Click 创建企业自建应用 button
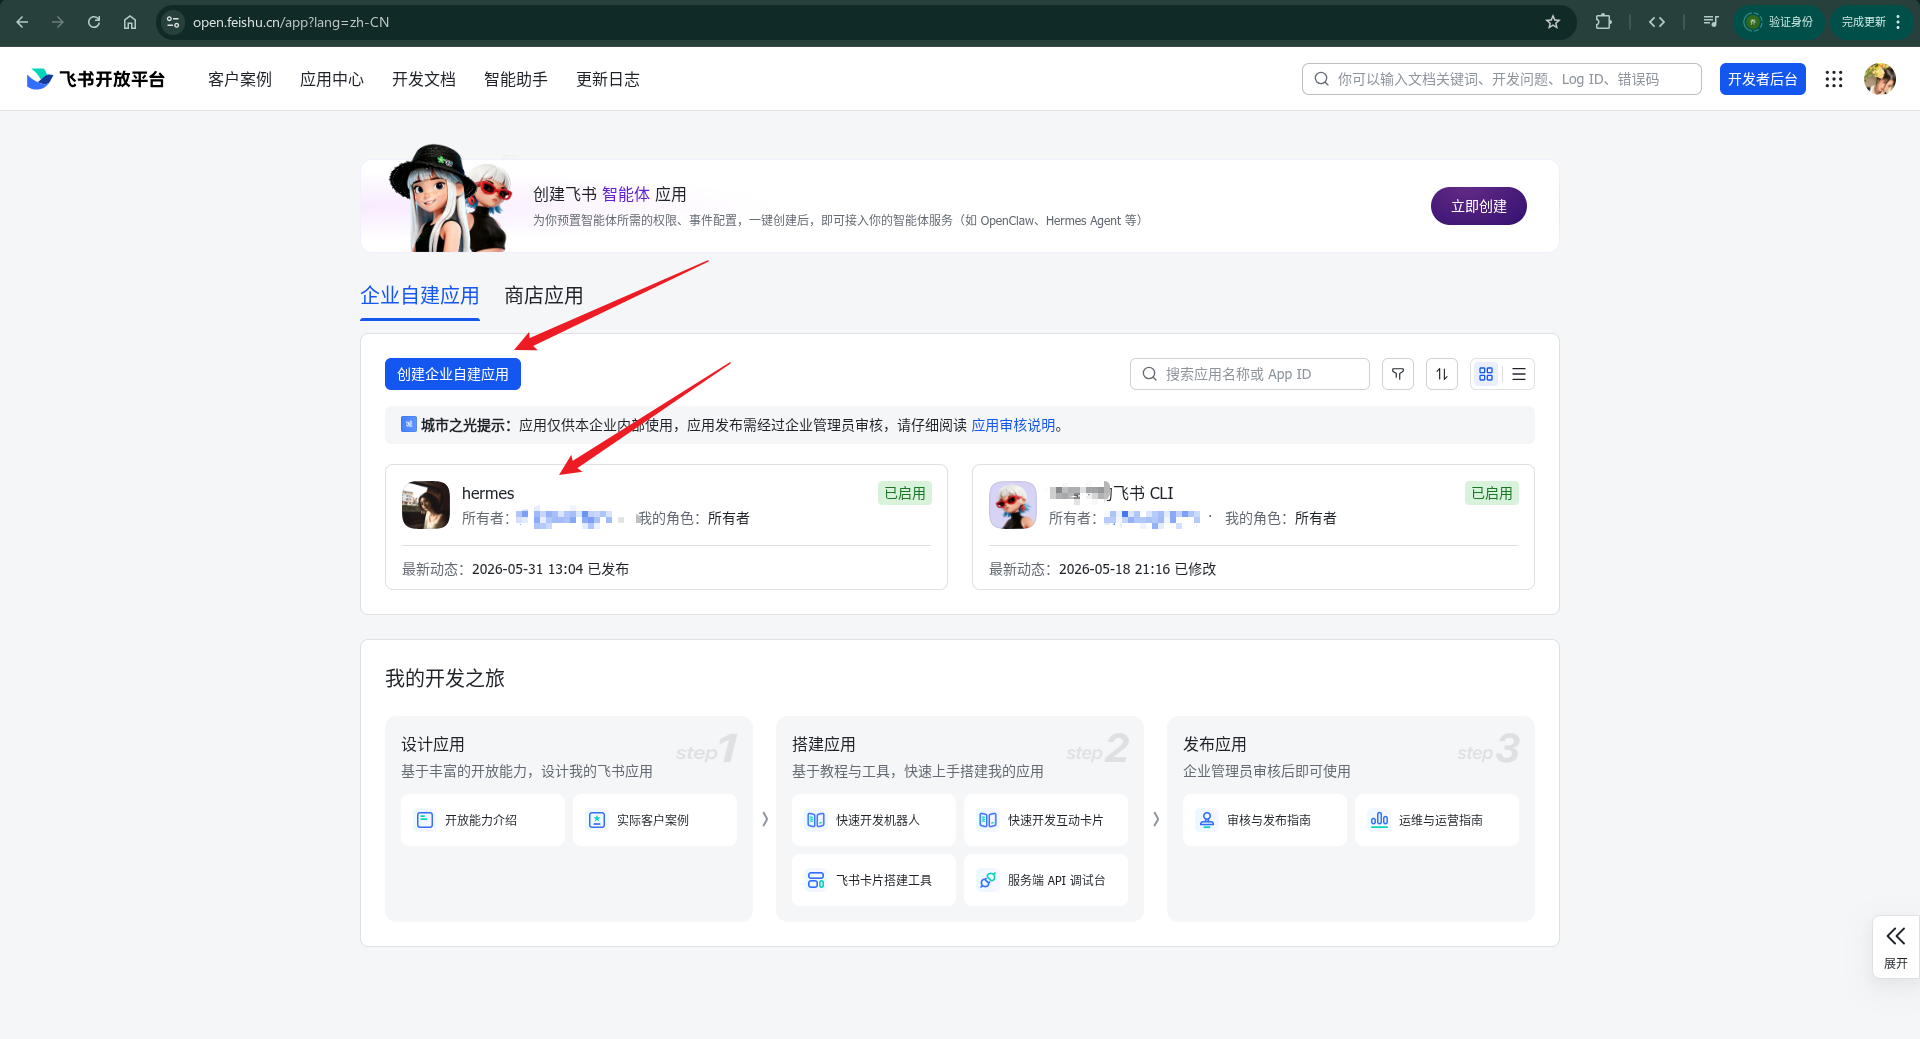 tap(453, 374)
